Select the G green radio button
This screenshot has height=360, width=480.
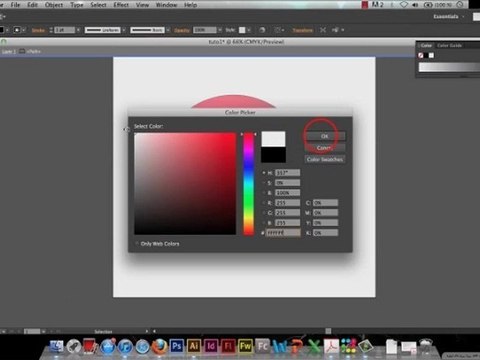264,213
